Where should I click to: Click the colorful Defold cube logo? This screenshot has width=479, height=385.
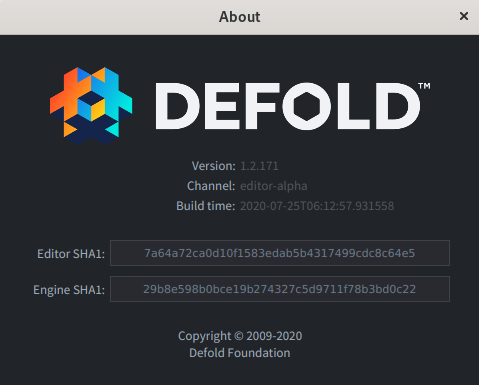91,106
